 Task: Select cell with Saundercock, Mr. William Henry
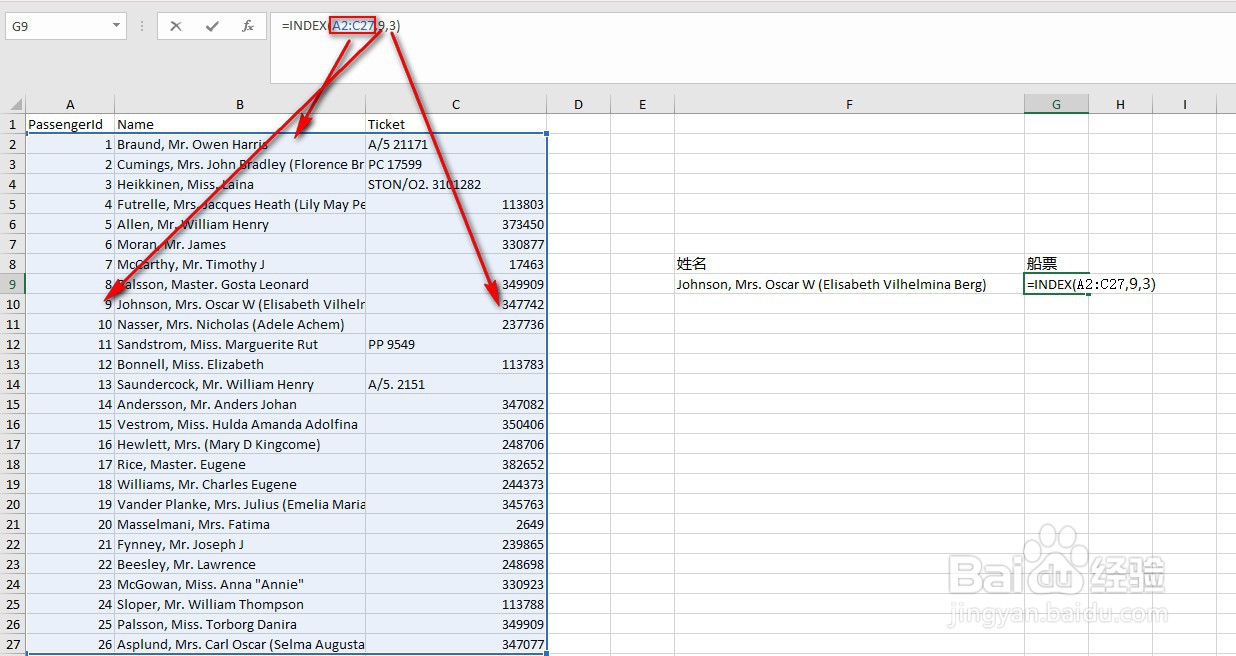[240, 384]
